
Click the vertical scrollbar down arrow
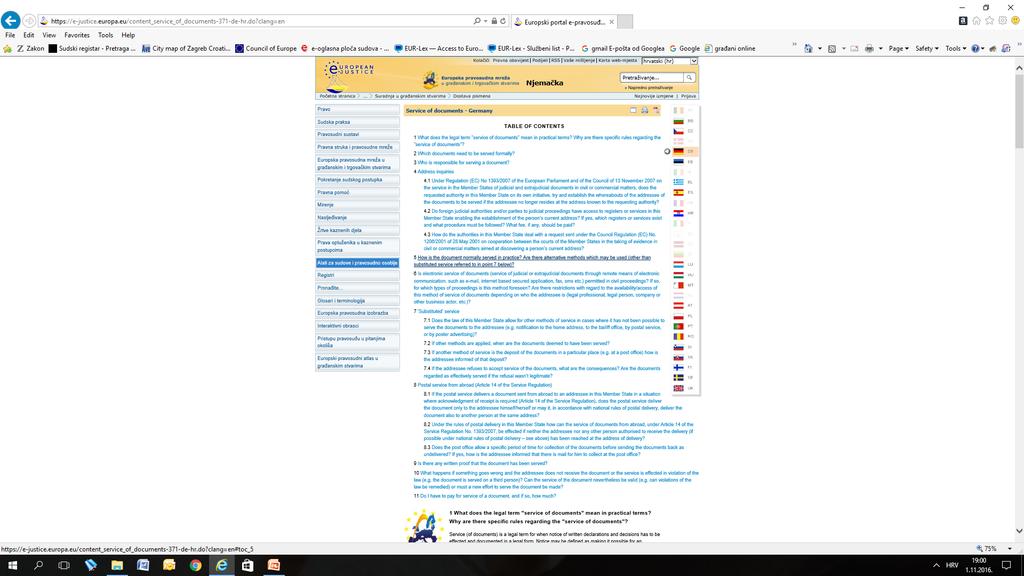point(1019,531)
